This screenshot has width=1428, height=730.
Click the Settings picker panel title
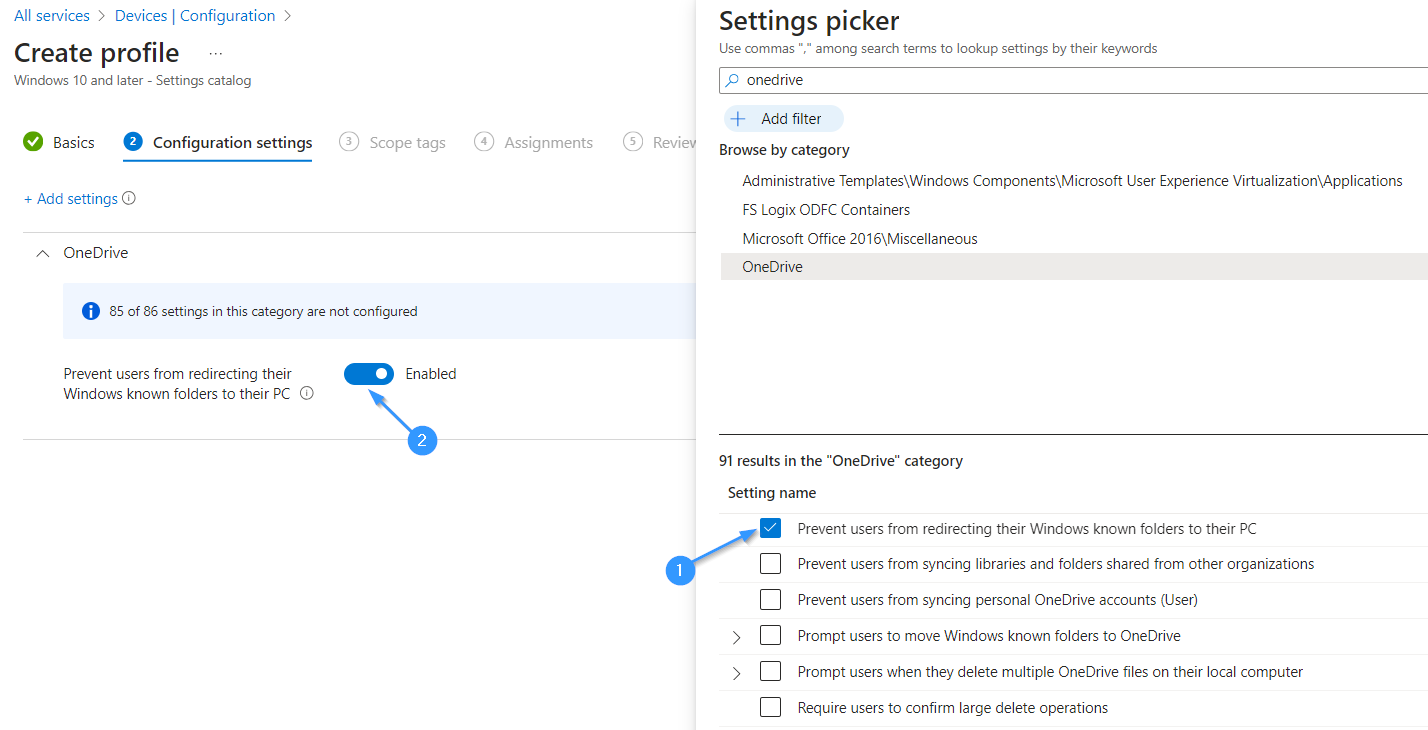(x=809, y=20)
